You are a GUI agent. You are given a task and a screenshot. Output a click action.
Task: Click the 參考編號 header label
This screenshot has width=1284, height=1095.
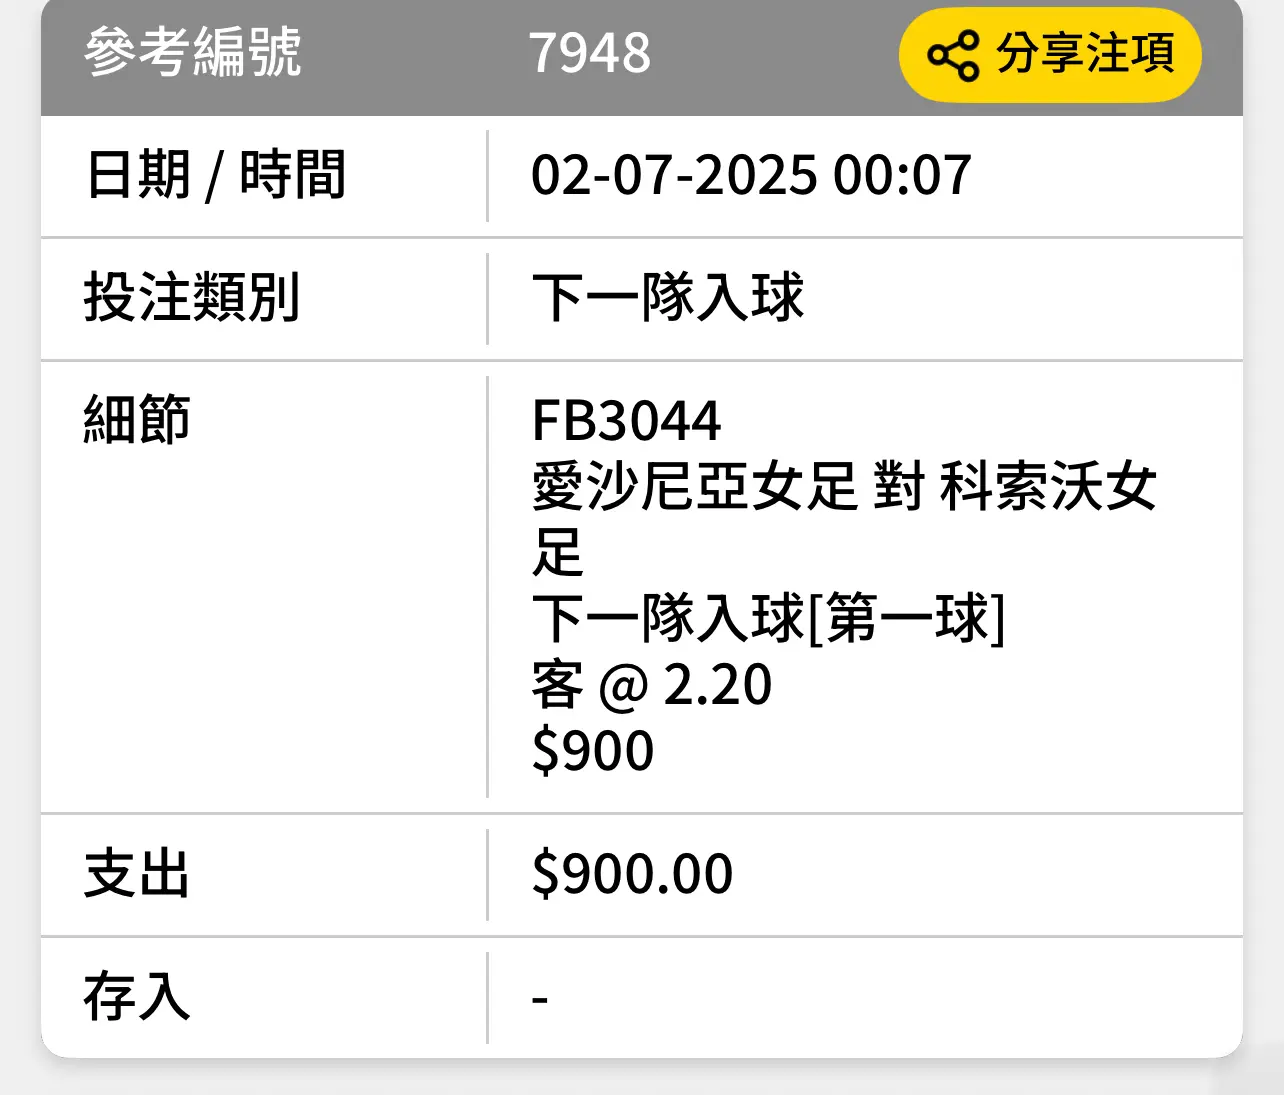pyautogui.click(x=193, y=53)
